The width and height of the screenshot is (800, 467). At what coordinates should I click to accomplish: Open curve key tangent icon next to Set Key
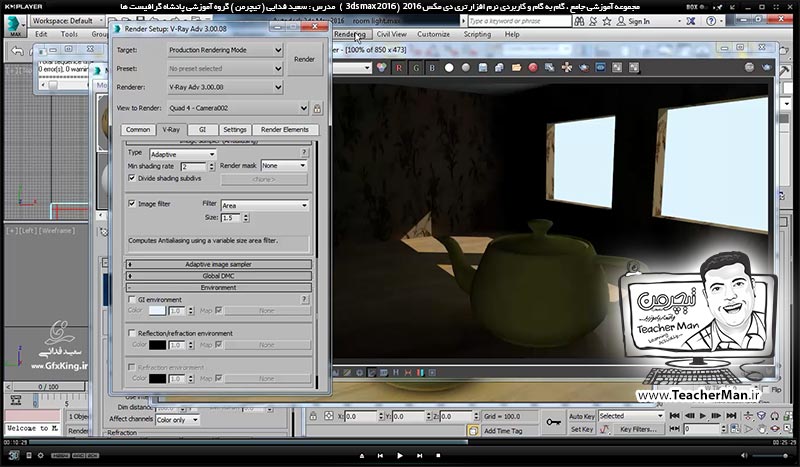point(605,430)
